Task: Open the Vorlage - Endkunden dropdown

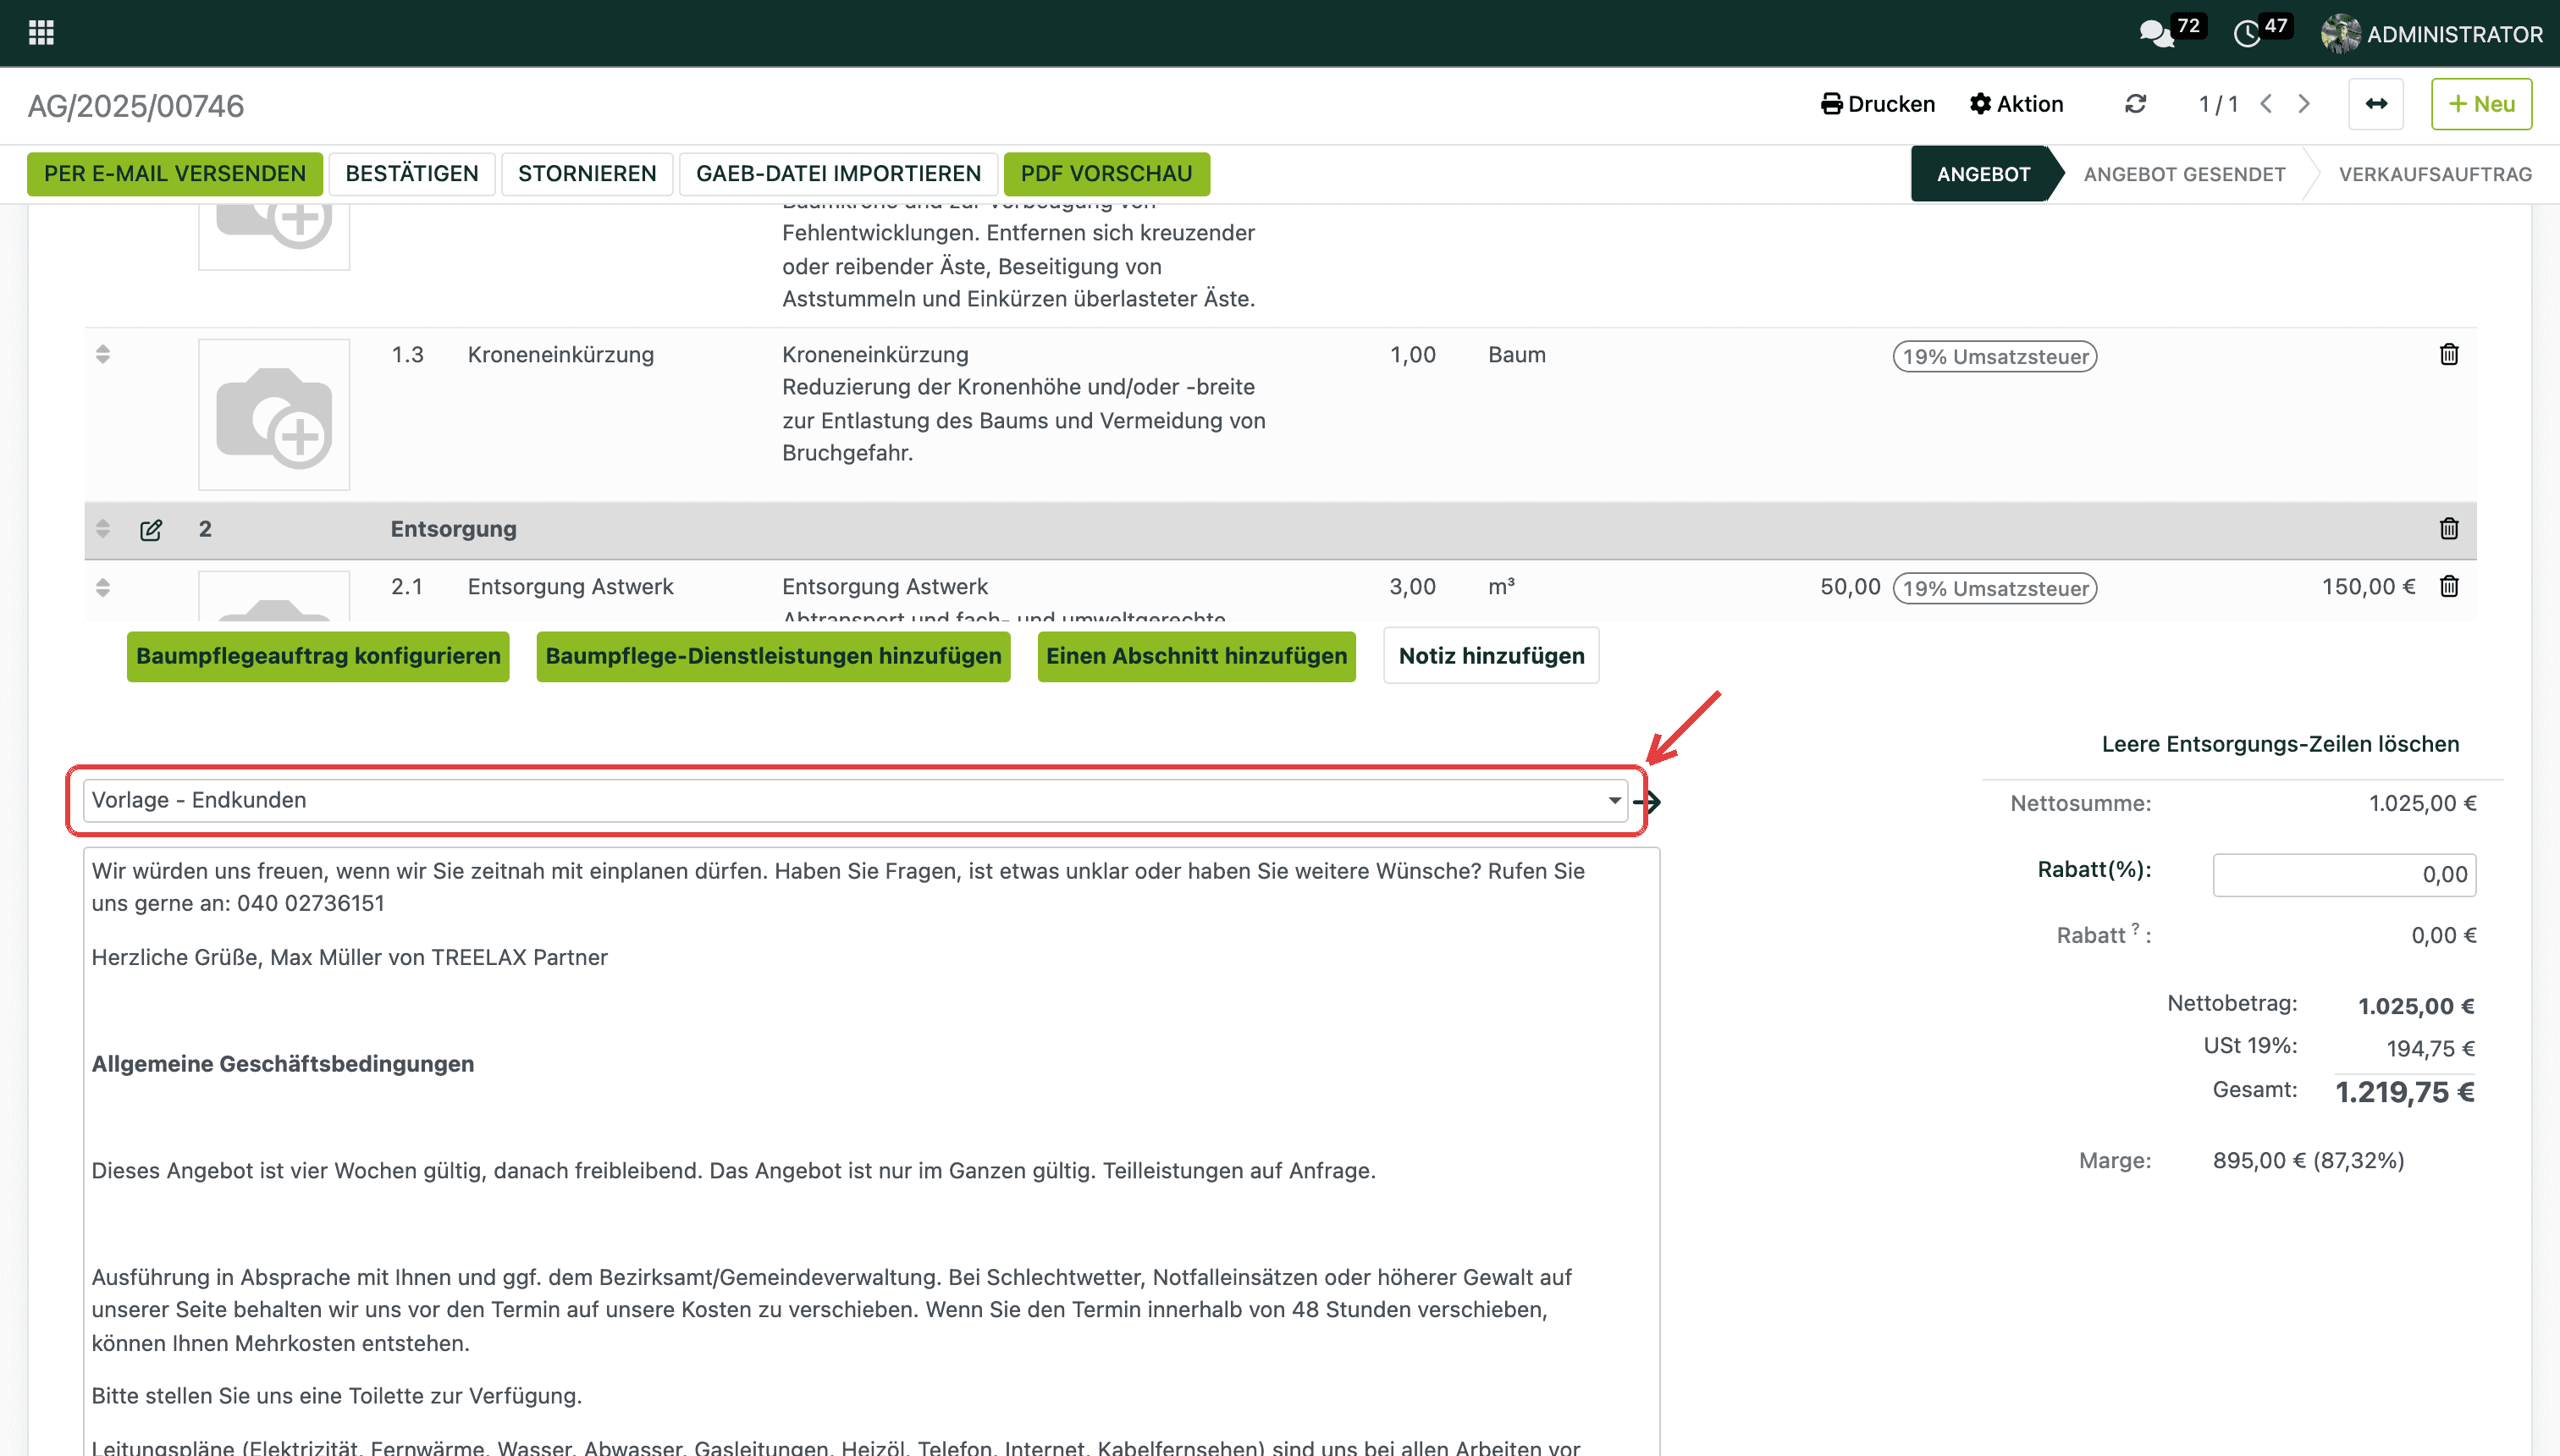Action: tap(856, 800)
